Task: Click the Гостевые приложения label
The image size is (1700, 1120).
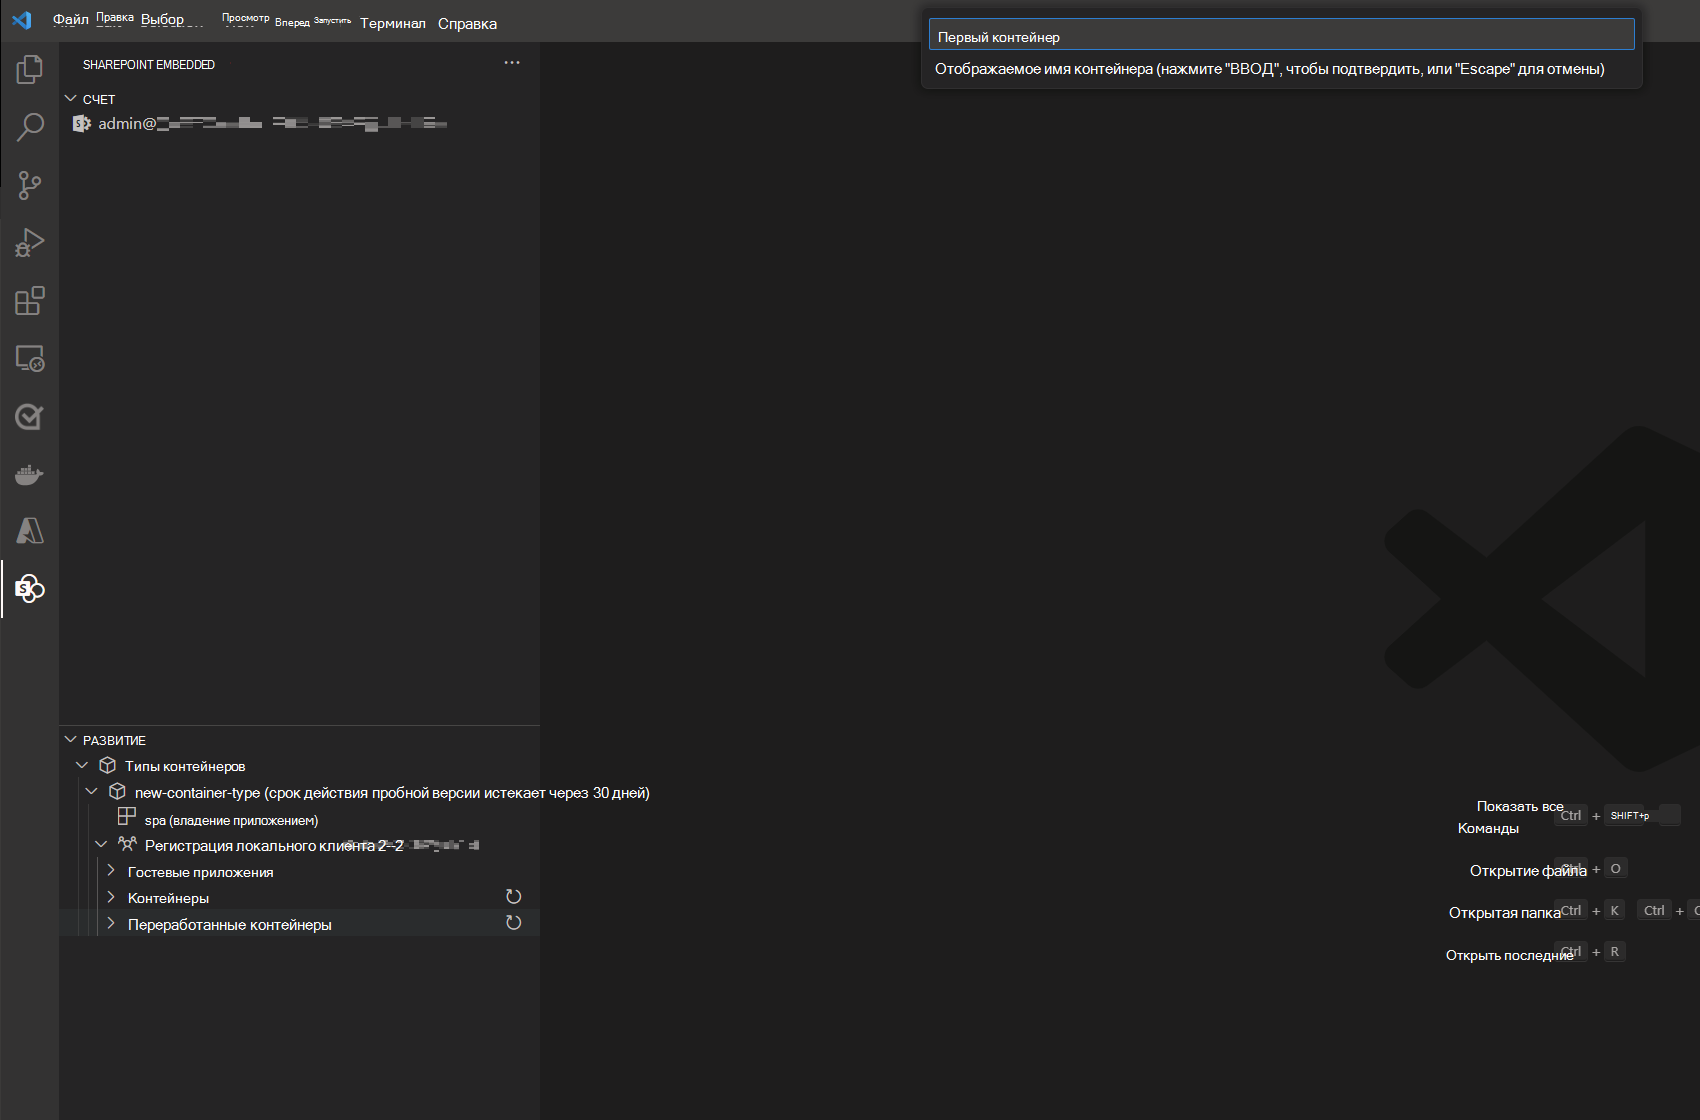Action: click(200, 872)
